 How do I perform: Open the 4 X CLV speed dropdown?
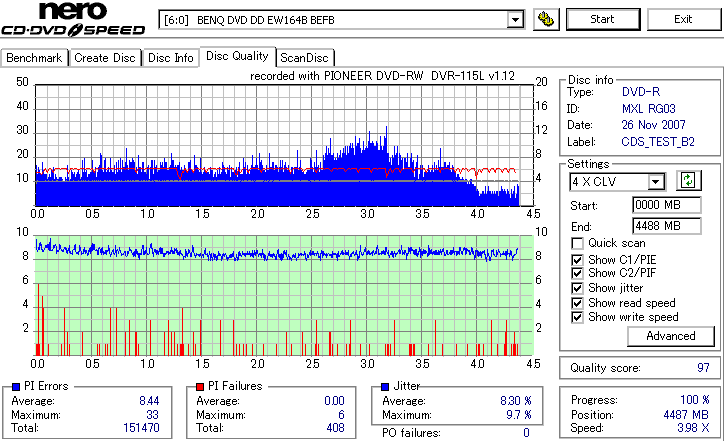click(x=655, y=181)
